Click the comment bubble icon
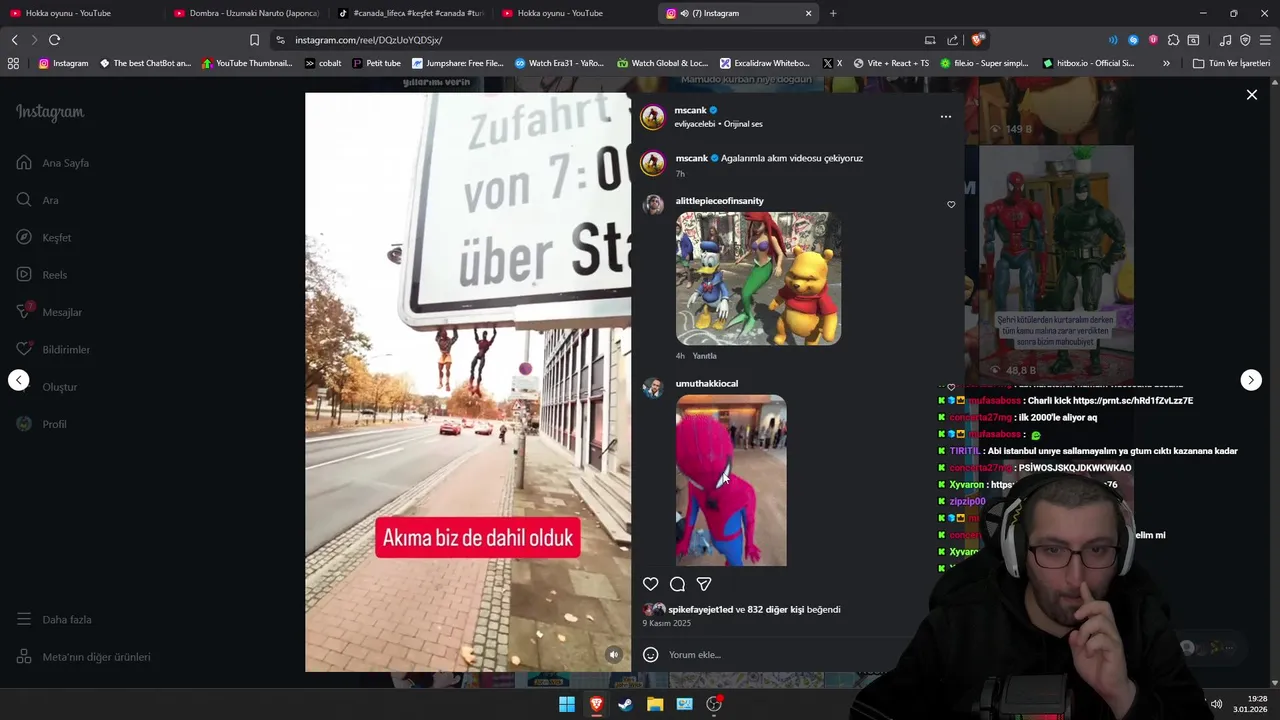The image size is (1280, 720). [677, 584]
